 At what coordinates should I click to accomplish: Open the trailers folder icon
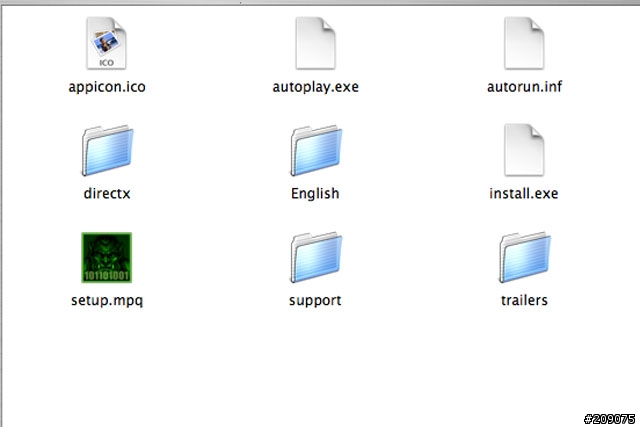[x=525, y=258]
